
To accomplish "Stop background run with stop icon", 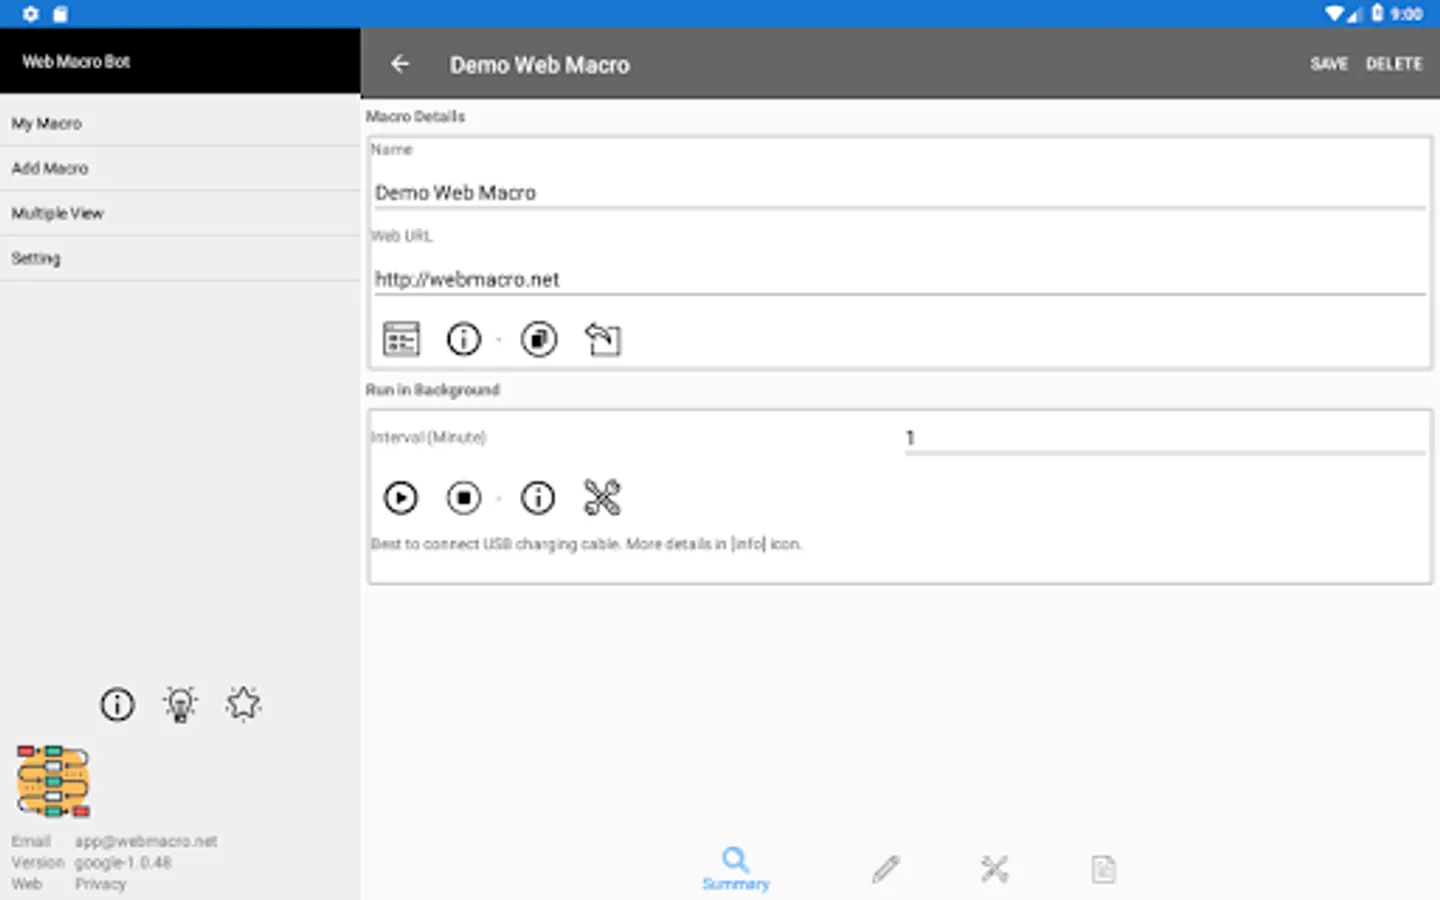I will click(x=464, y=498).
